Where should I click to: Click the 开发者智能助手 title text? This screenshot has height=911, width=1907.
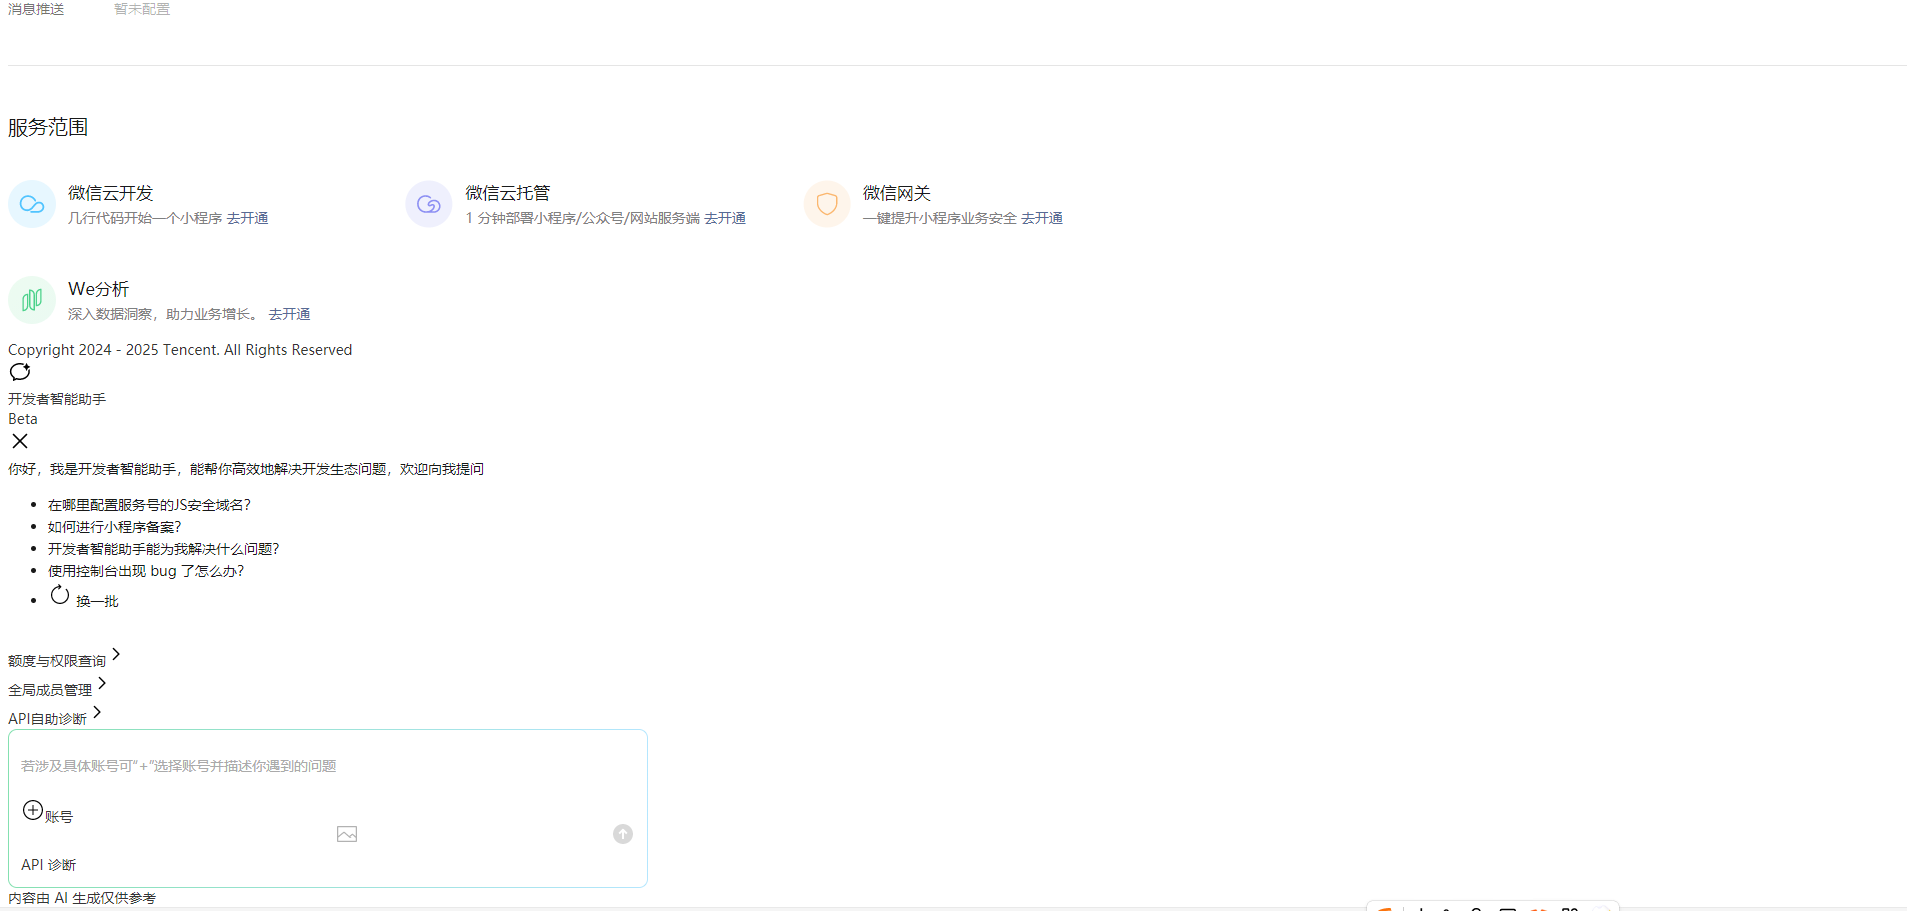pyautogui.click(x=57, y=399)
